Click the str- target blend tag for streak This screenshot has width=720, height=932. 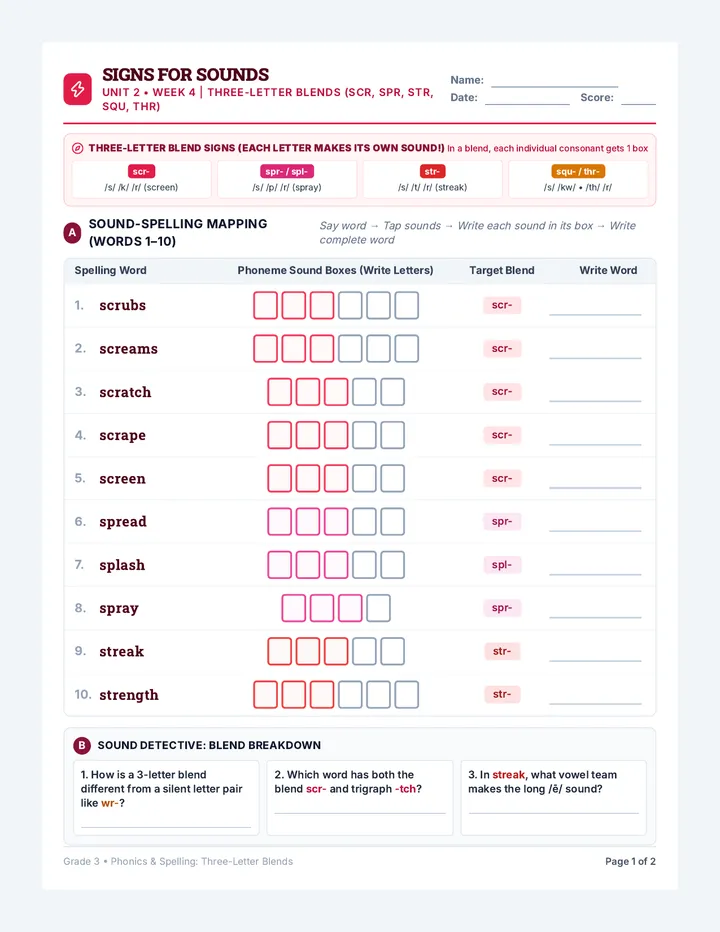coord(502,651)
